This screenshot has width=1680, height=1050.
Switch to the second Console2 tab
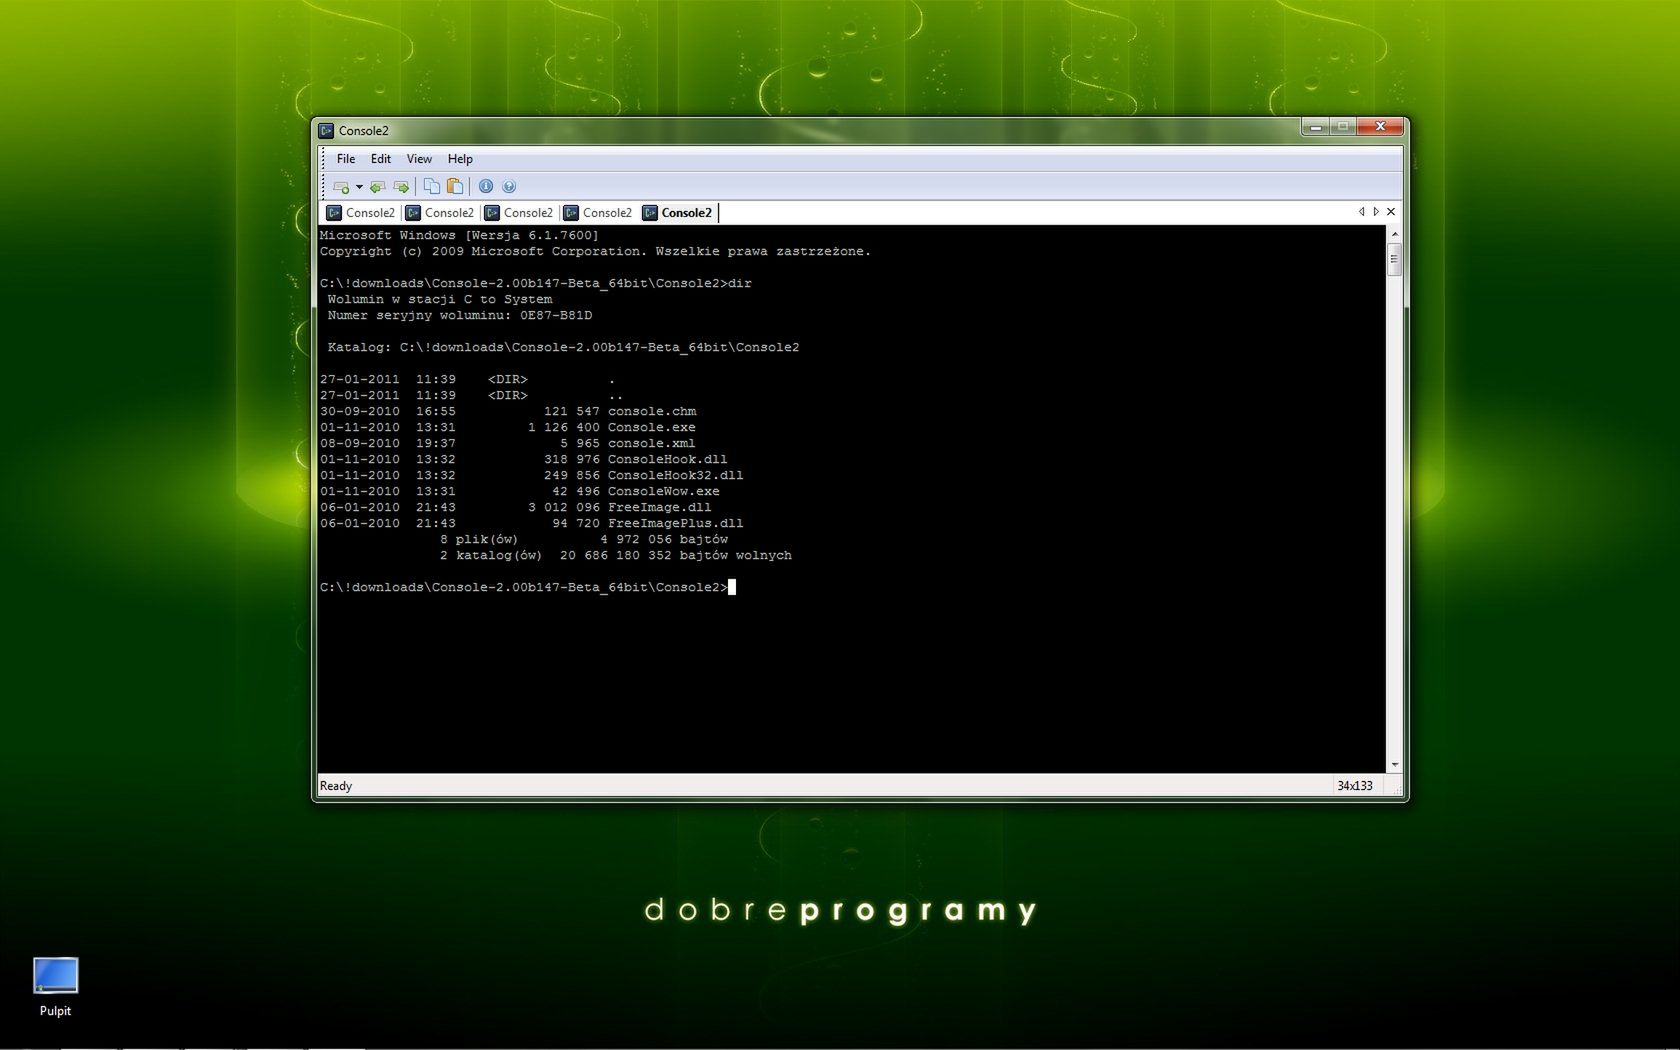[x=440, y=213]
